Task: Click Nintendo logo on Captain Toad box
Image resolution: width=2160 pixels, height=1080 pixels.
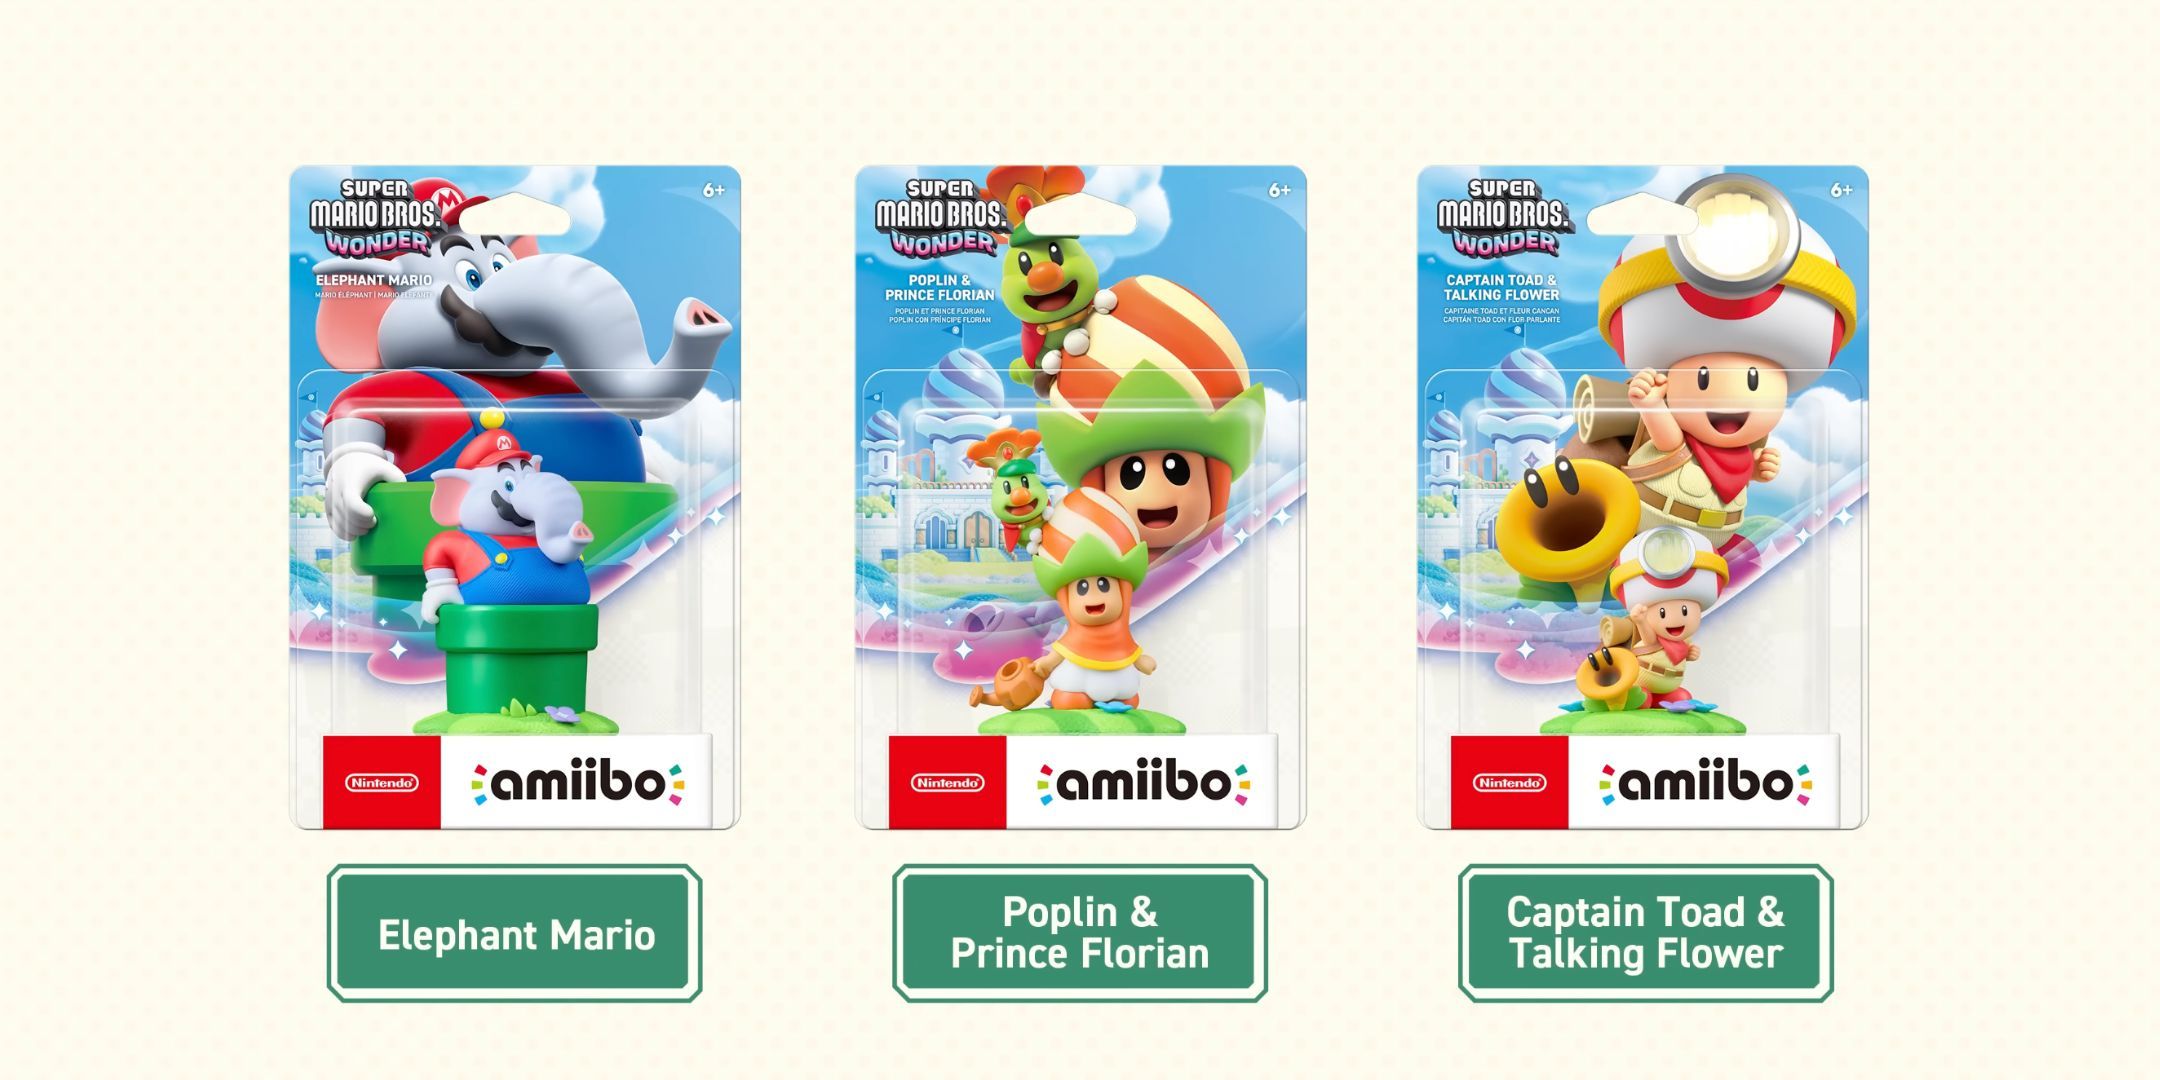Action: tap(1509, 783)
